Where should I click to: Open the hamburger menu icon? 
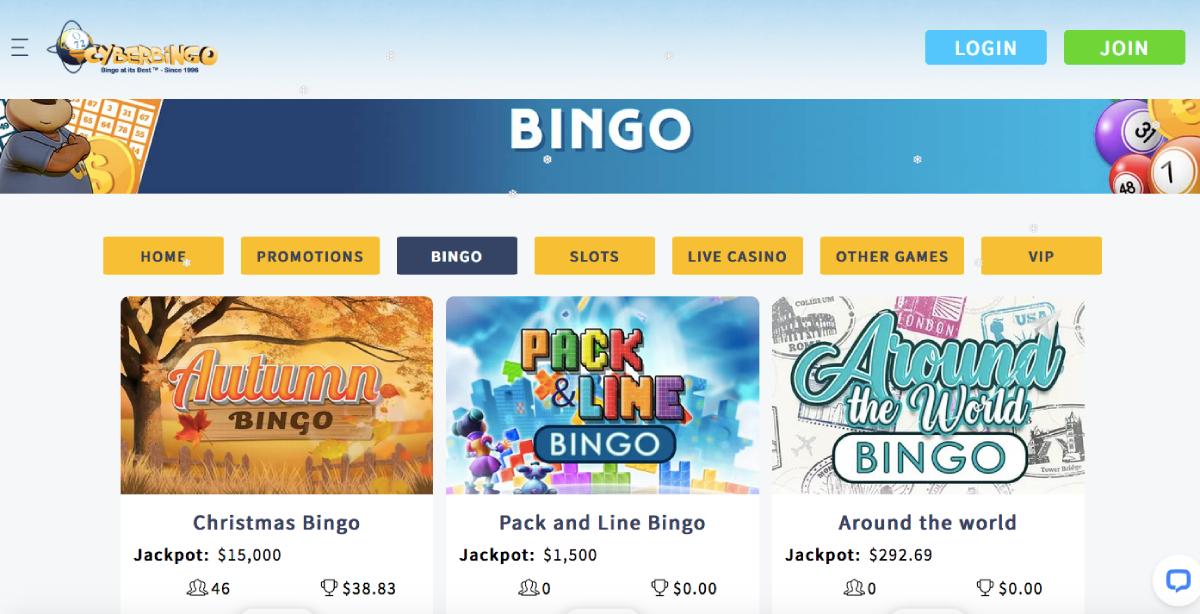pyautogui.click(x=20, y=47)
